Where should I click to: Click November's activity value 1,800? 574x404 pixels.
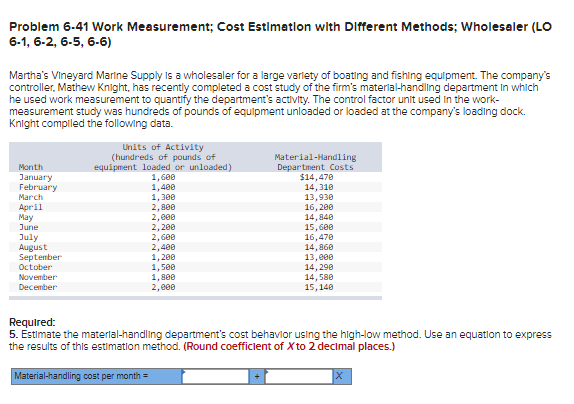[163, 277]
